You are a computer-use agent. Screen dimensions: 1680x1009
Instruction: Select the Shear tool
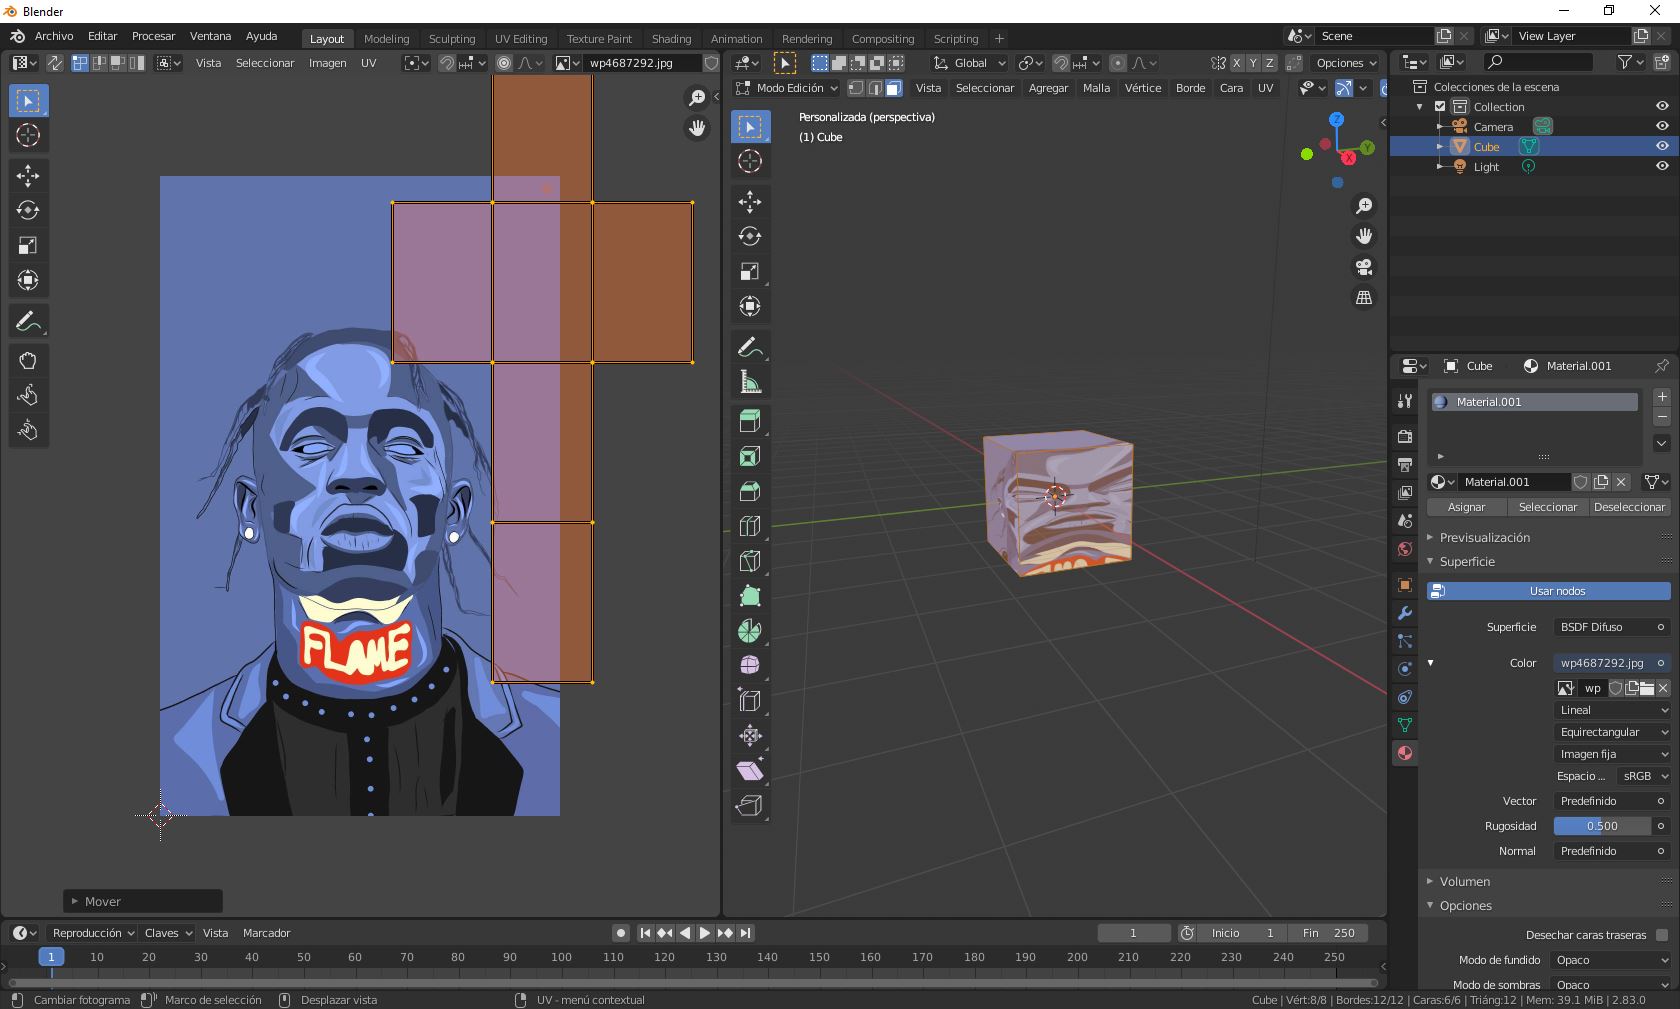coord(750,771)
